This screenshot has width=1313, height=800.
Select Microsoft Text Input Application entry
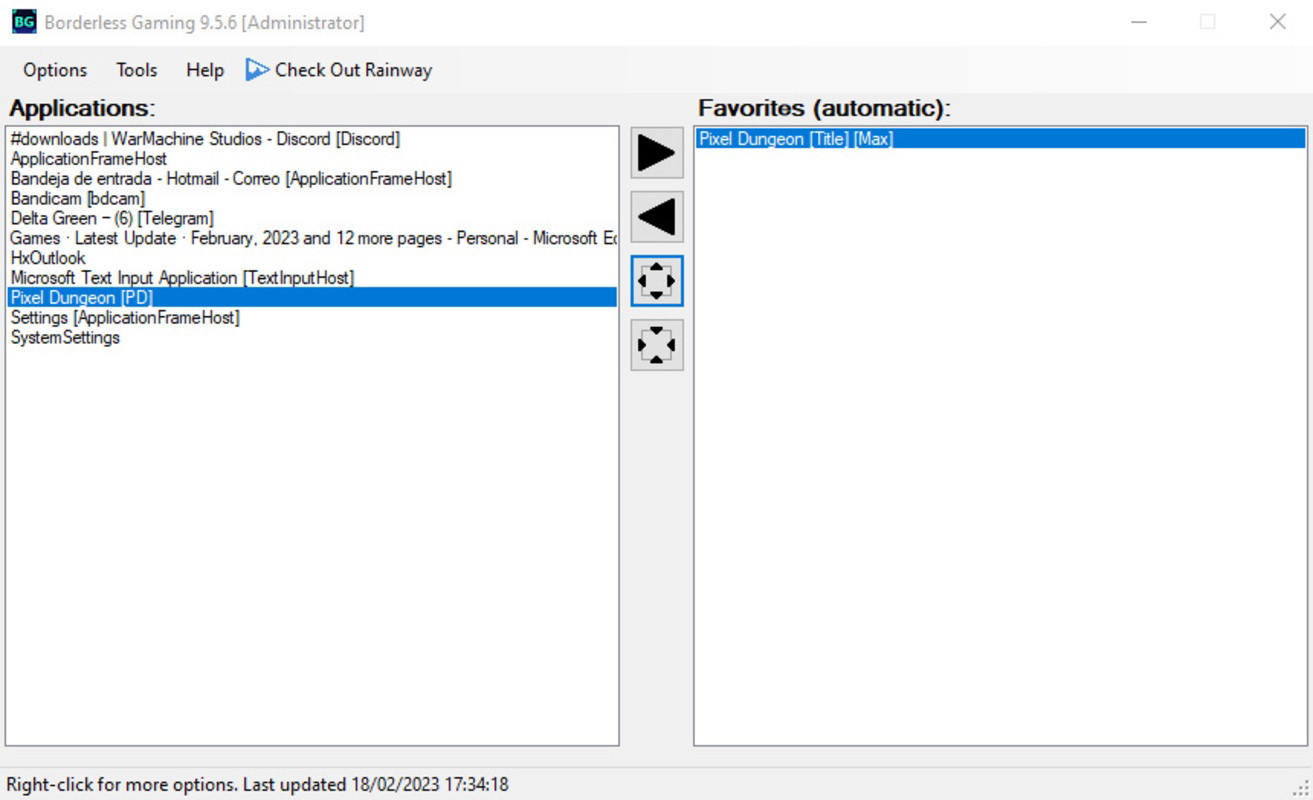[183, 278]
